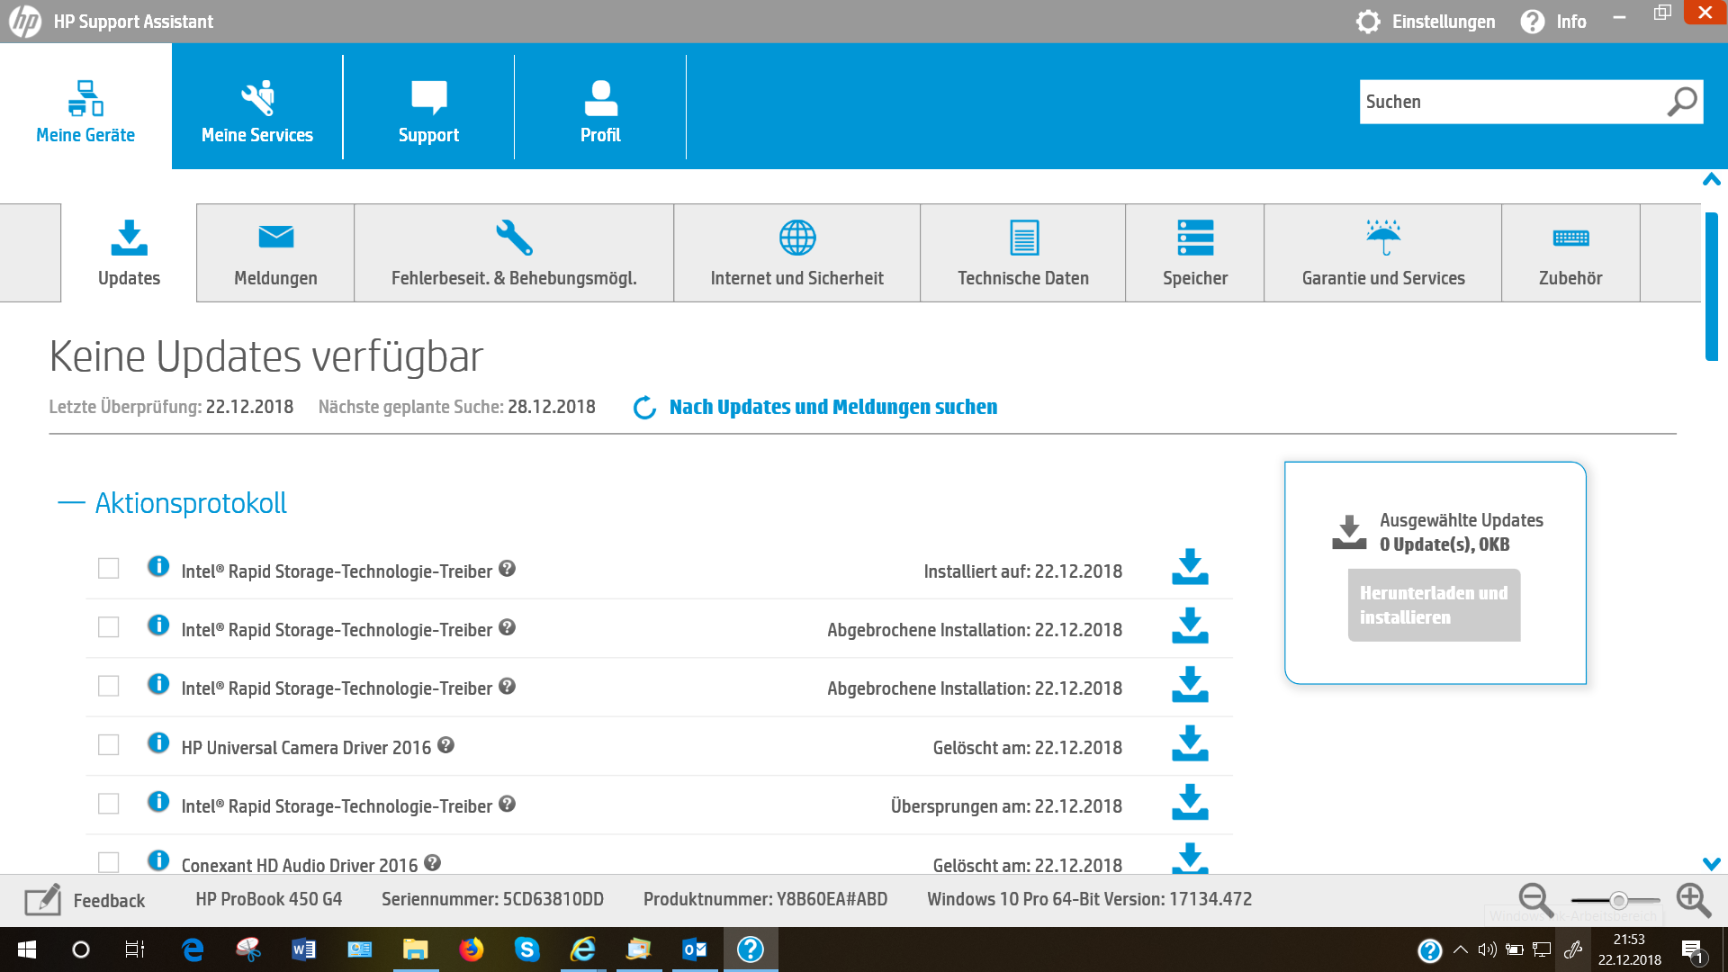Screen dimensions: 1728x972
Task: Open File Explorer from the taskbar
Action: coord(415,949)
